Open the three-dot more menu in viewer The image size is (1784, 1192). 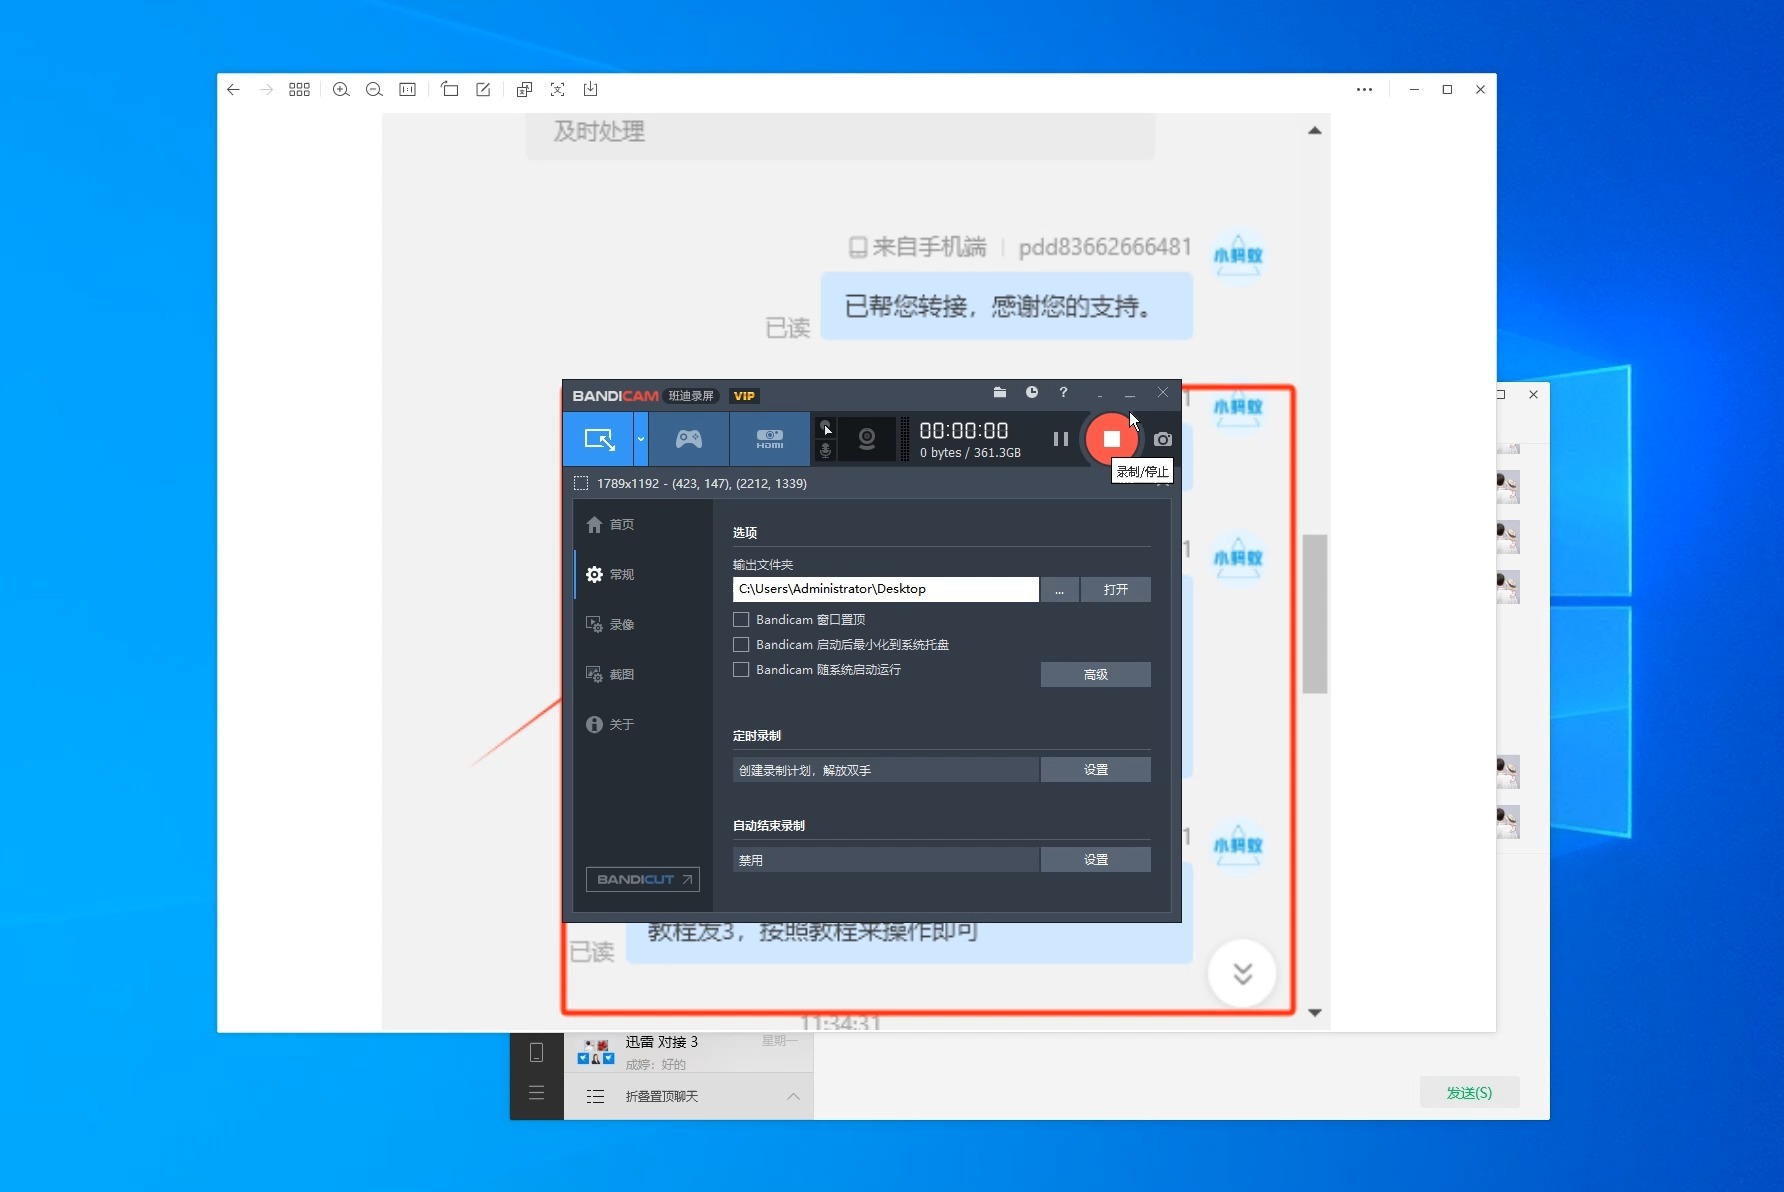pos(1364,89)
